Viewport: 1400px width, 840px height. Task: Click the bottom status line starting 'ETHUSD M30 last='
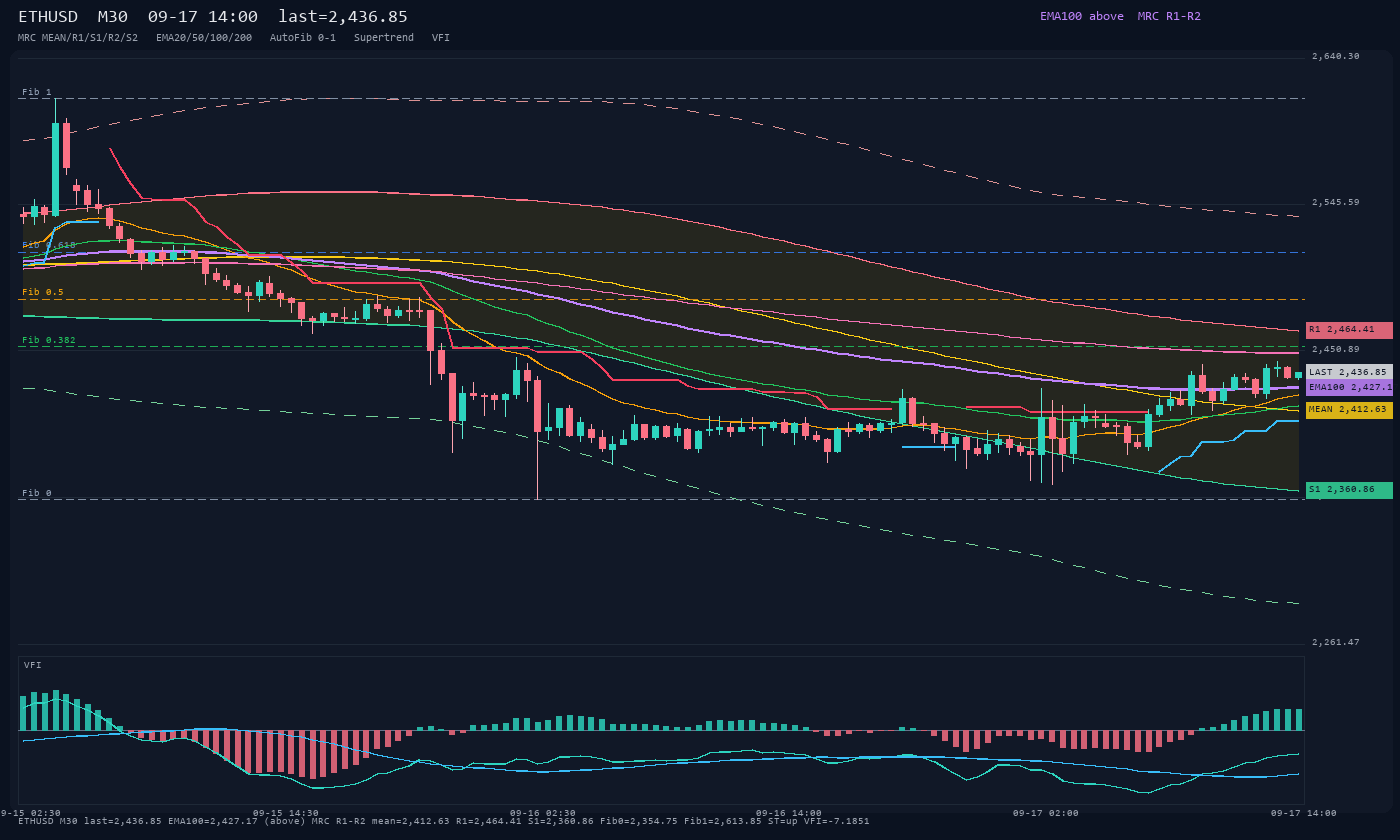(444, 821)
